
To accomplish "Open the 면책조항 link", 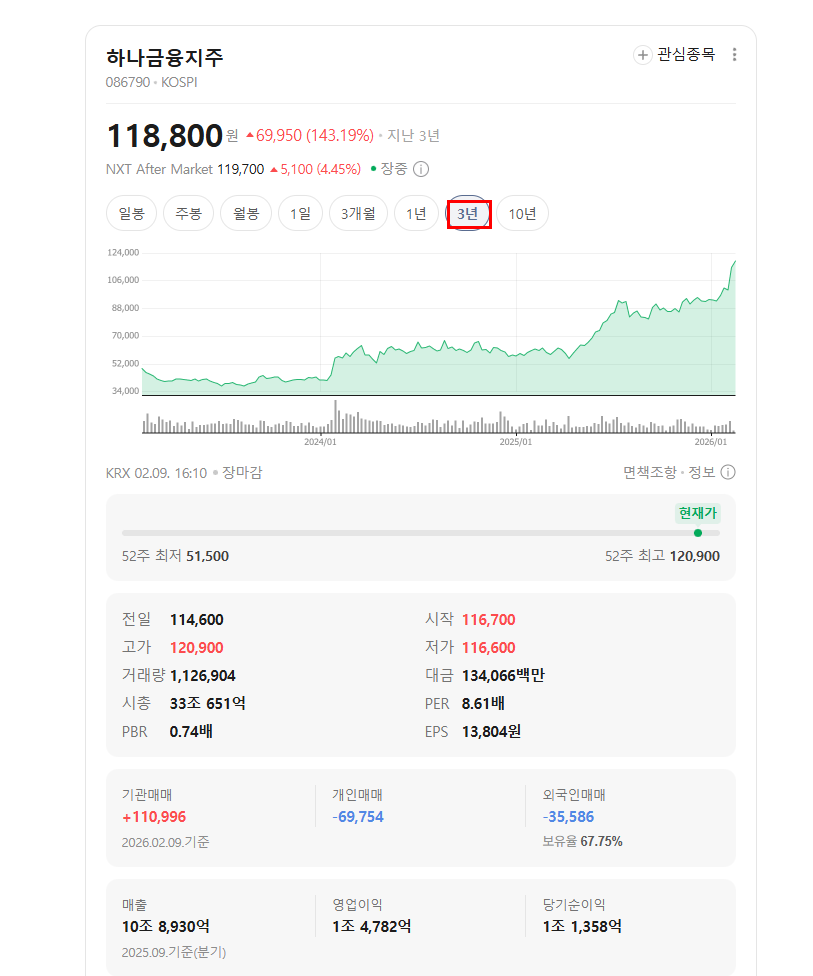I will click(x=650, y=472).
